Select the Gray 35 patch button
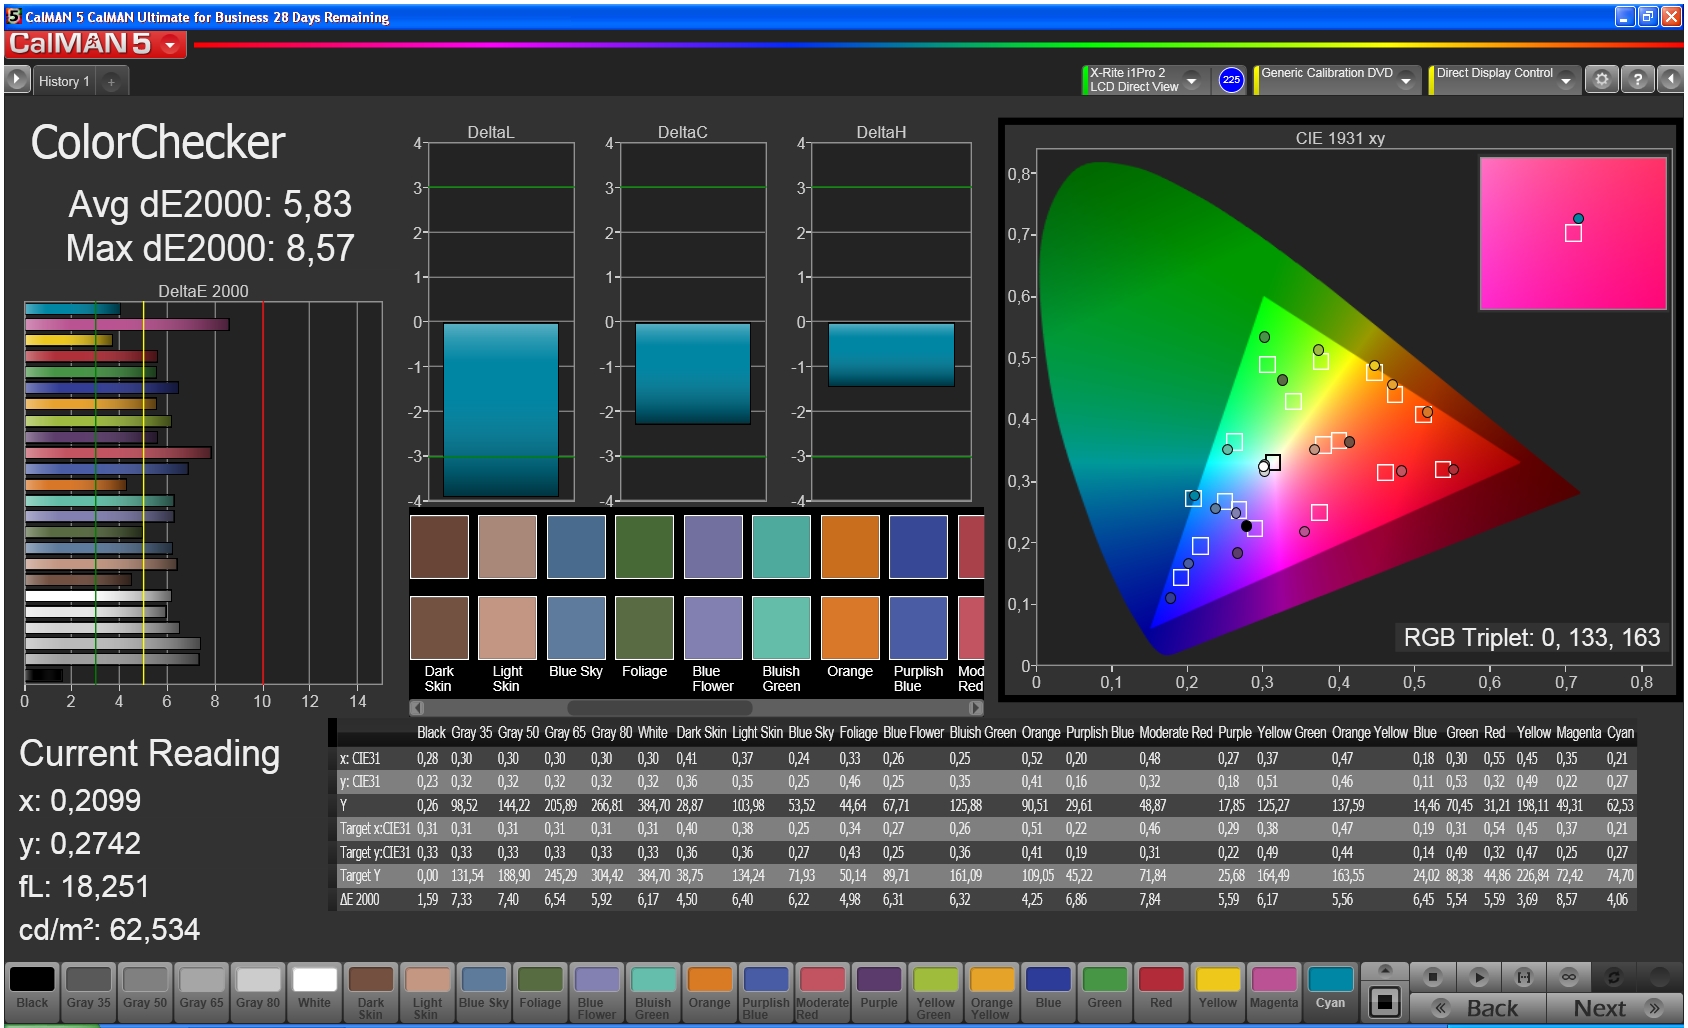The height and width of the screenshot is (1028, 1688). [x=88, y=992]
